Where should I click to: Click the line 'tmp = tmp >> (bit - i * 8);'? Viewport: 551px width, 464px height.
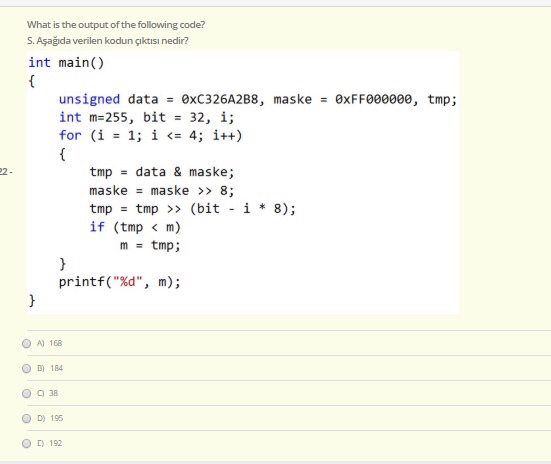[x=193, y=209]
